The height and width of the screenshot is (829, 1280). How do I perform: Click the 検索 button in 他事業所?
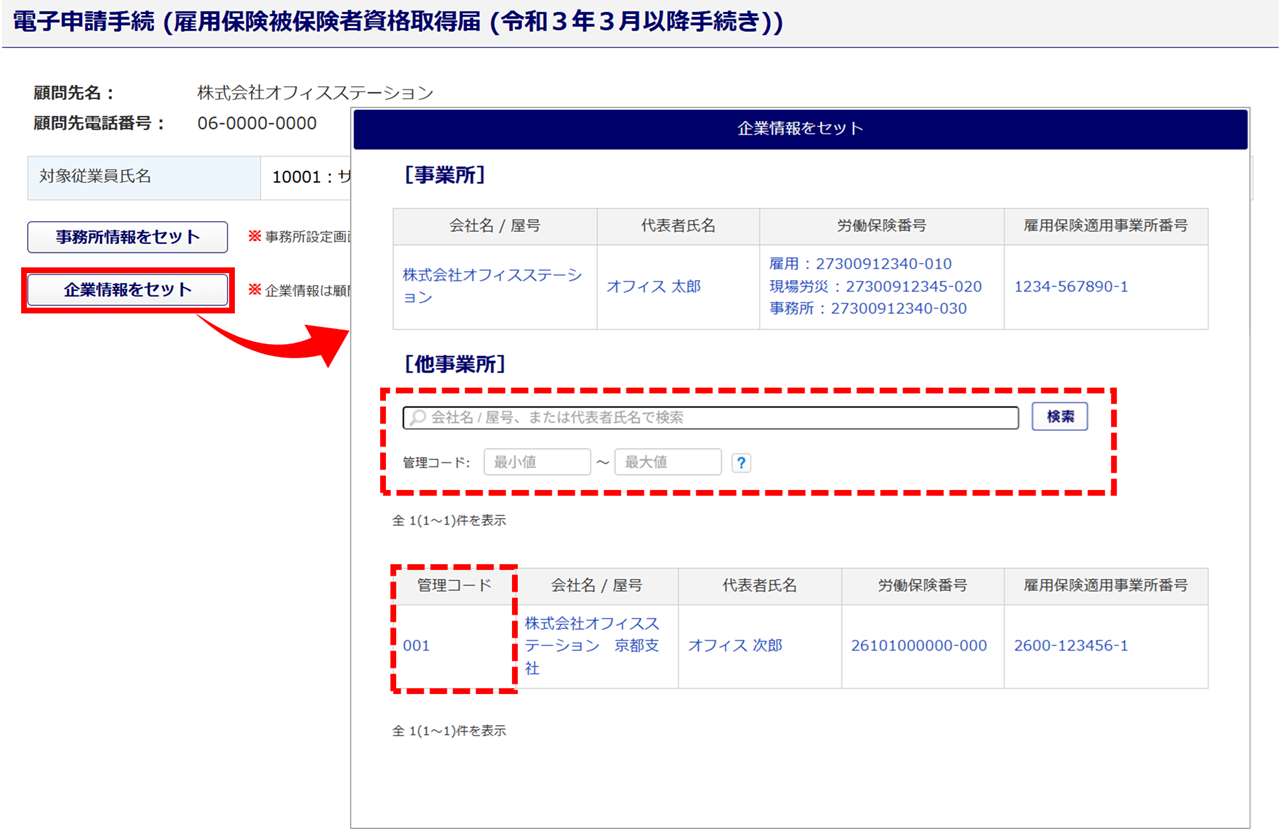tap(1060, 417)
